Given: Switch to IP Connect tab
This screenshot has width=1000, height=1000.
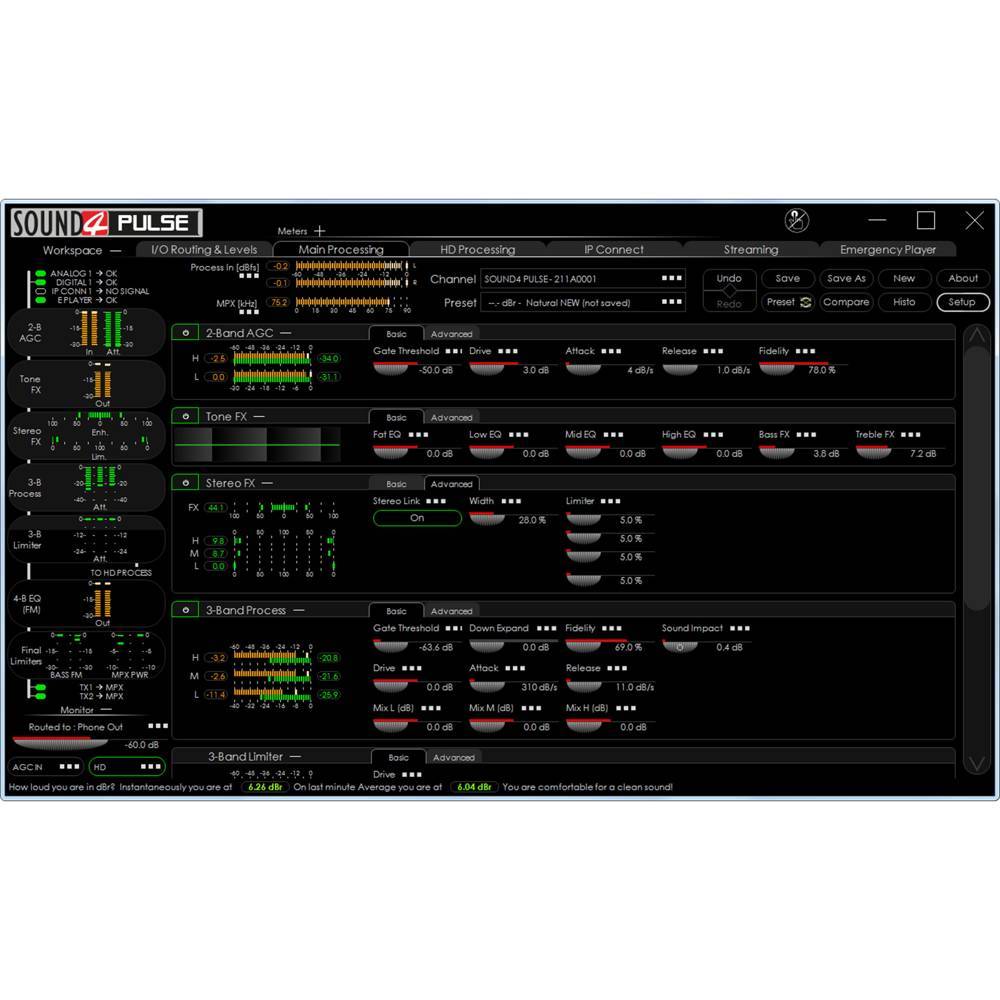Looking at the screenshot, I should coord(614,249).
